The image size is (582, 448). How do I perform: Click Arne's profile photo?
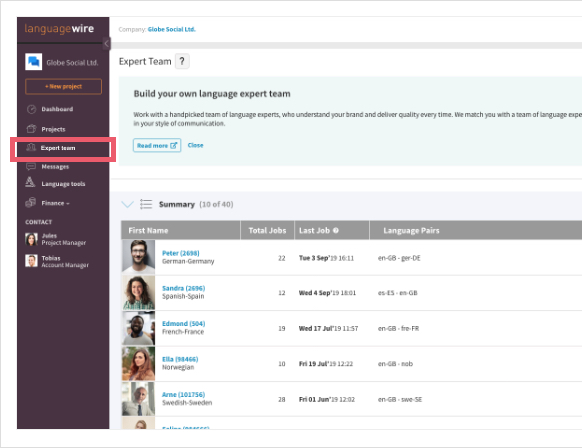(138, 399)
